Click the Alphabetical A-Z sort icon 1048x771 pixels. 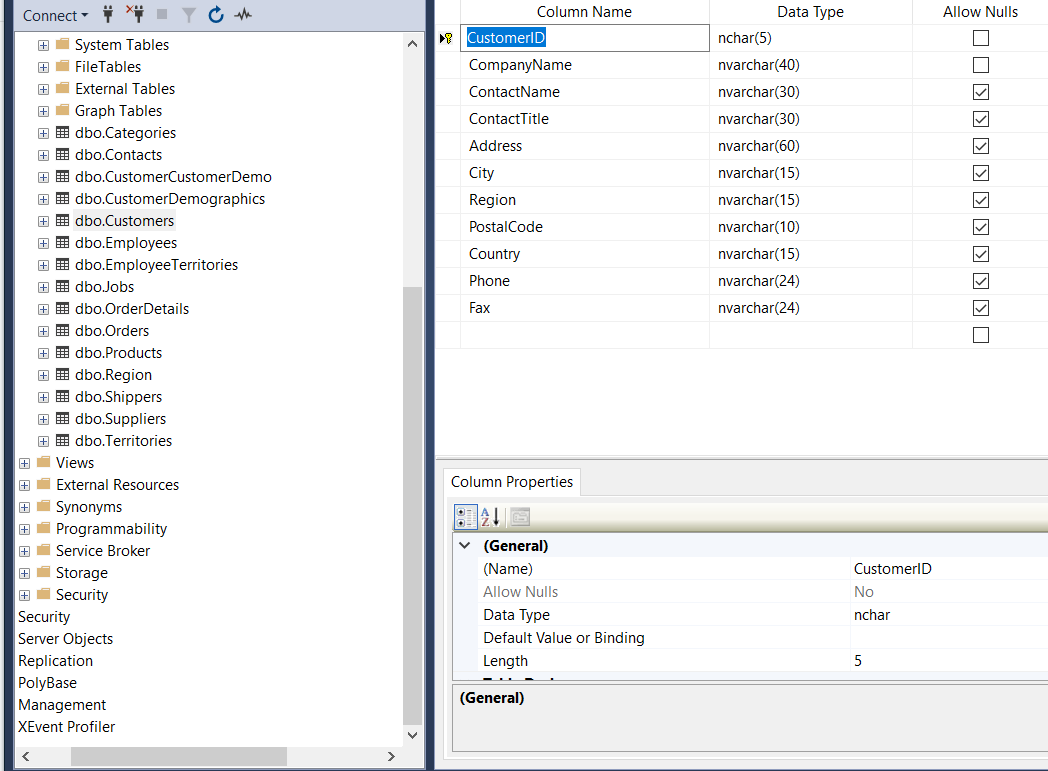(x=490, y=517)
